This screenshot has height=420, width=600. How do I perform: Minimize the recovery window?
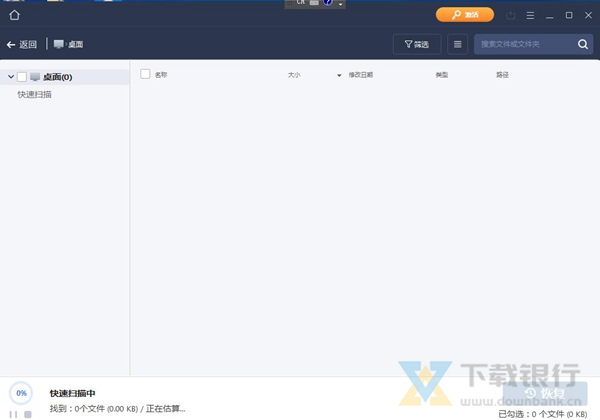[549, 16]
